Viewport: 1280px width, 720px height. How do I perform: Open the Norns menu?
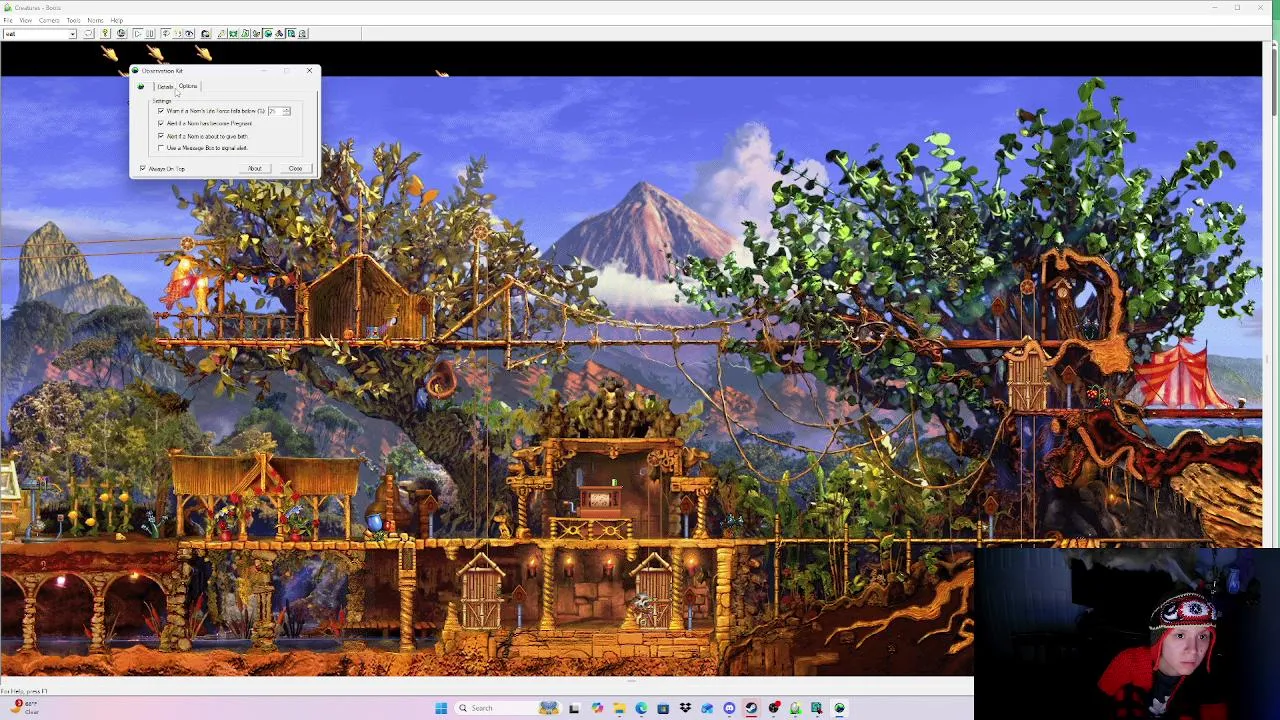95,20
